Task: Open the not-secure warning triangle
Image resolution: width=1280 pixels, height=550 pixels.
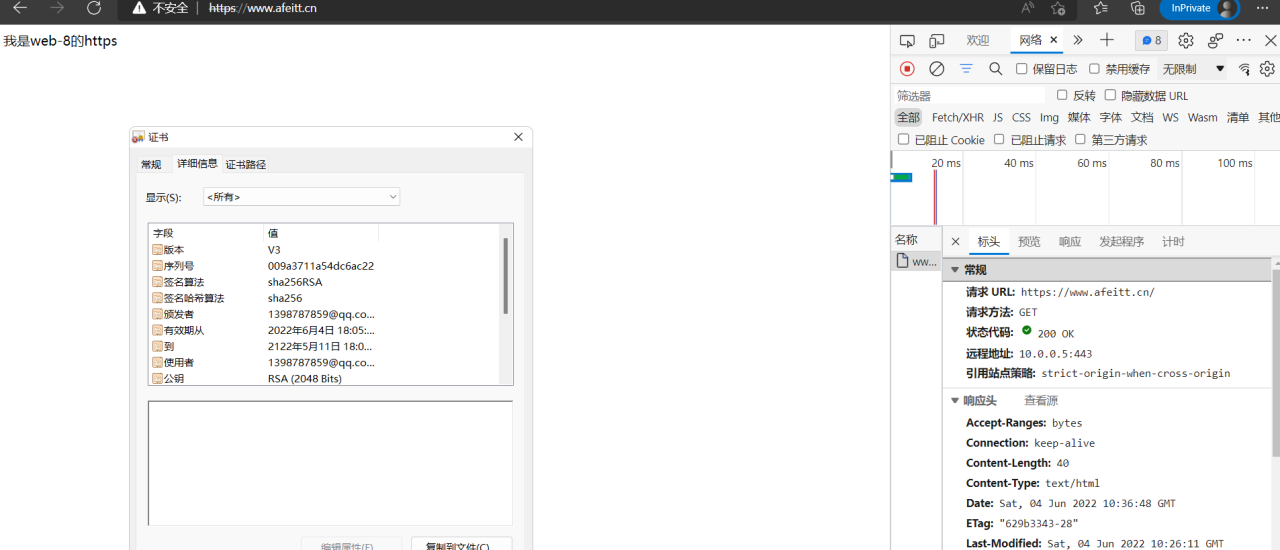Action: [140, 8]
